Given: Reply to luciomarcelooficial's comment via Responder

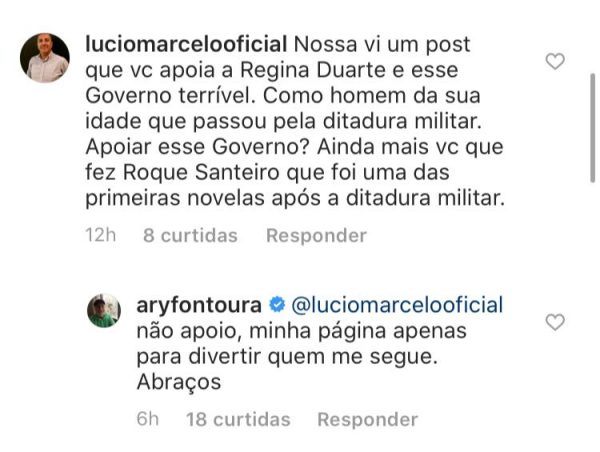Looking at the screenshot, I should point(316,235).
